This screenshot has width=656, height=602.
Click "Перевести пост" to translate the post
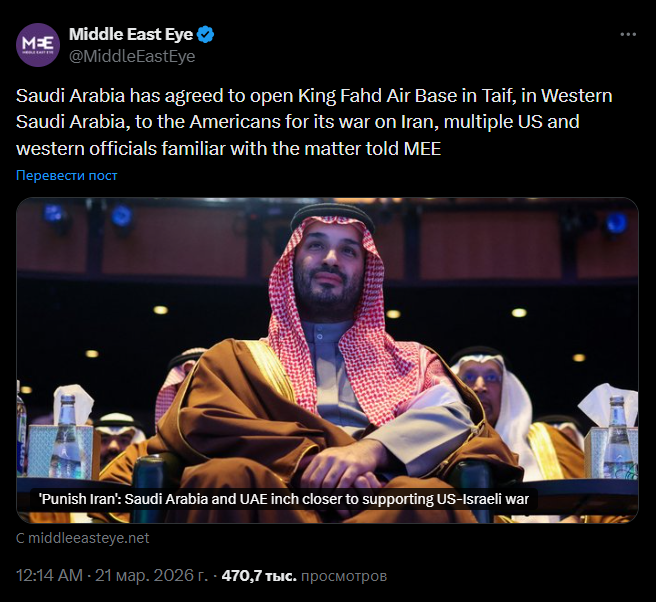(67, 176)
